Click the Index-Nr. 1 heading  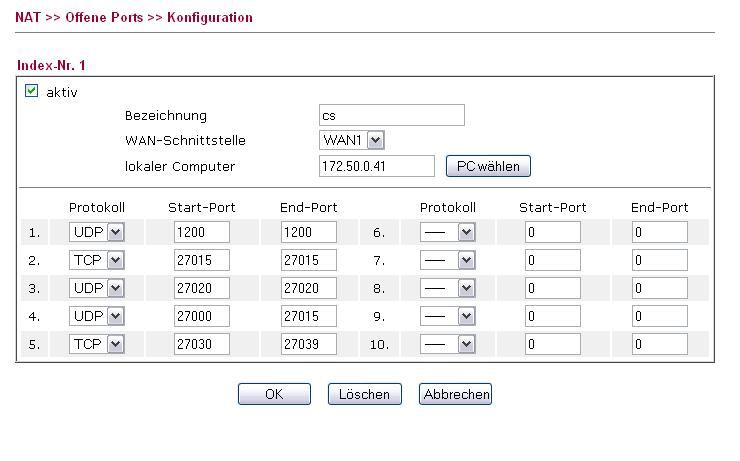pos(51,65)
